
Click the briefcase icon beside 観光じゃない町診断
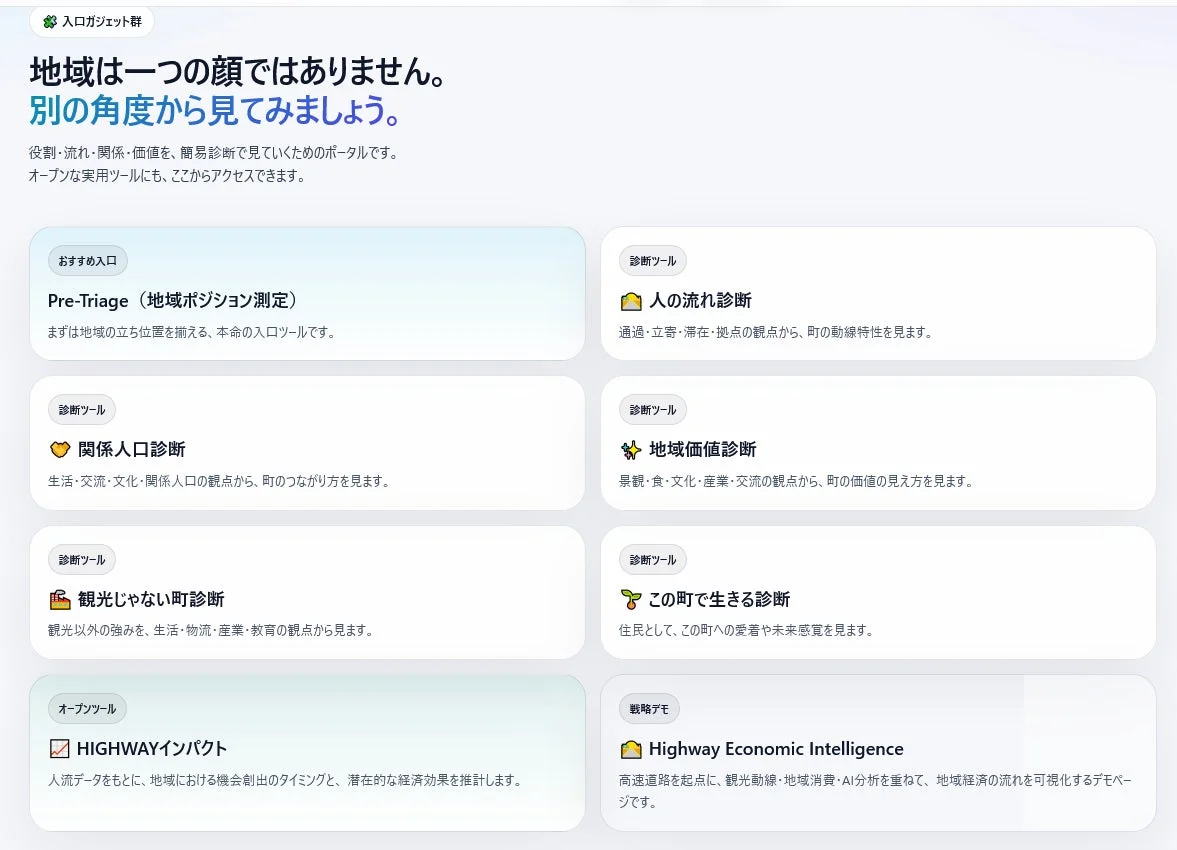click(x=61, y=599)
